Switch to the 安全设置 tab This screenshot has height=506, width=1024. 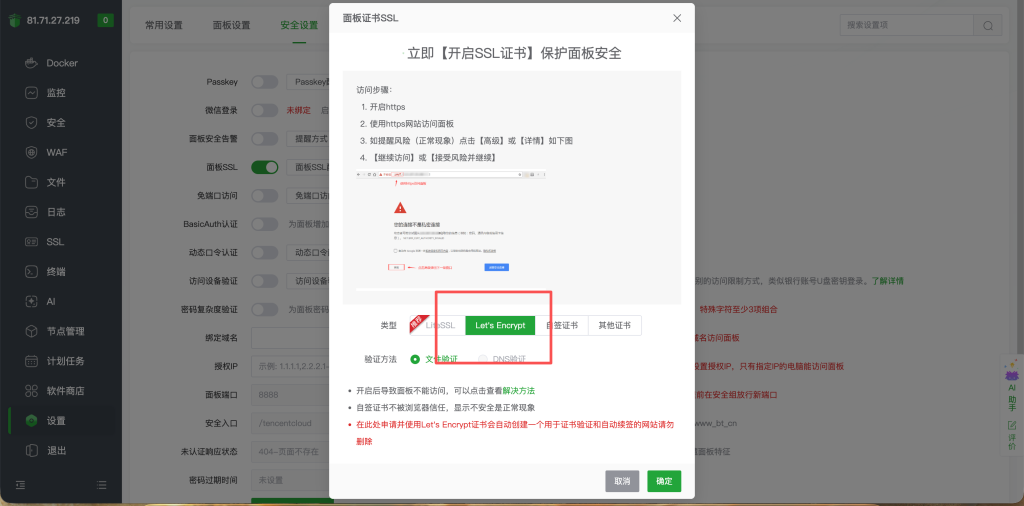coord(299,25)
